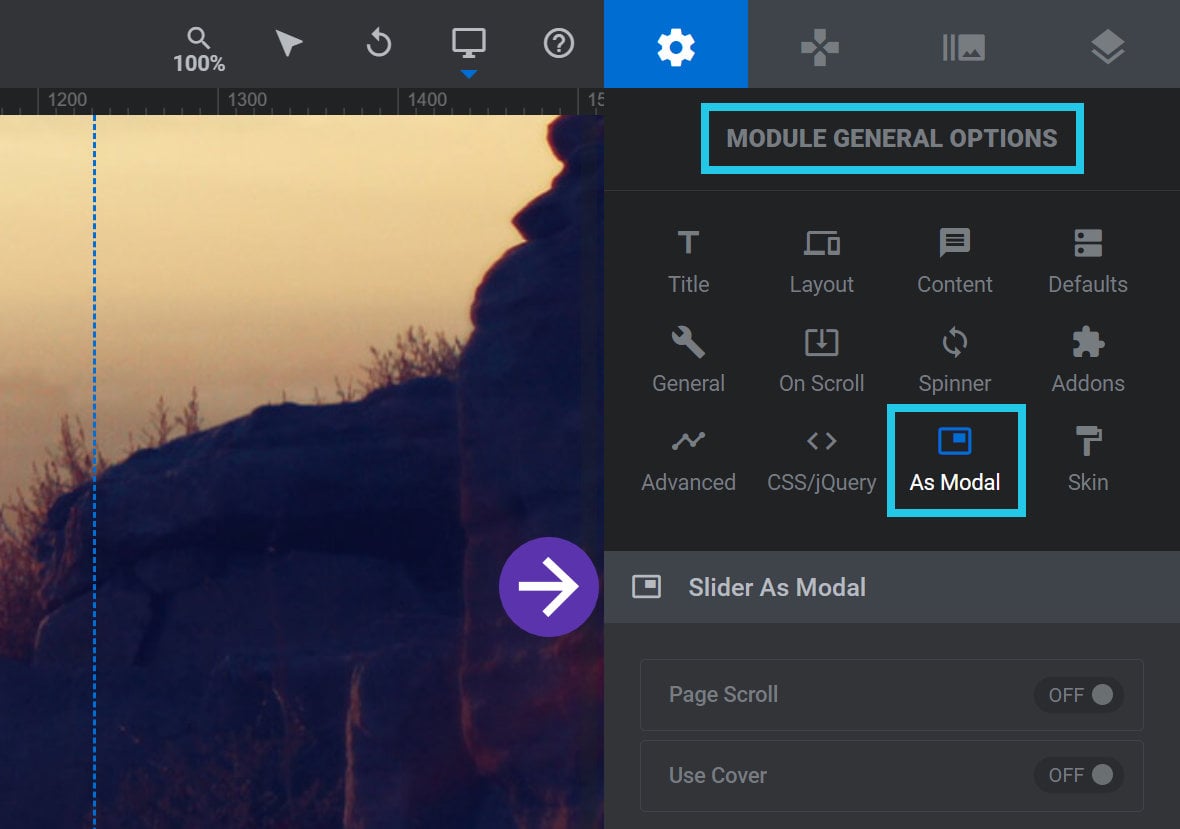The height and width of the screenshot is (829, 1180).
Task: Open the help question mark icon
Action: pos(558,43)
